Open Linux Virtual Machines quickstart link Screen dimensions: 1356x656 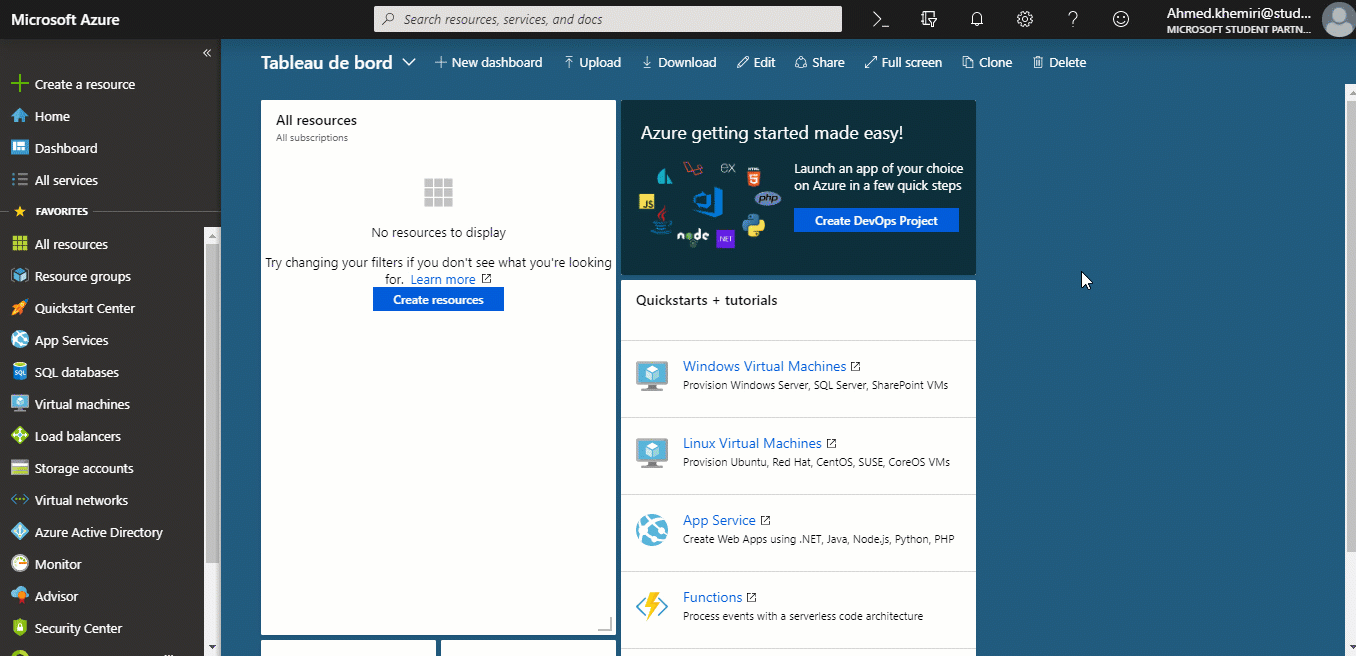pos(752,443)
